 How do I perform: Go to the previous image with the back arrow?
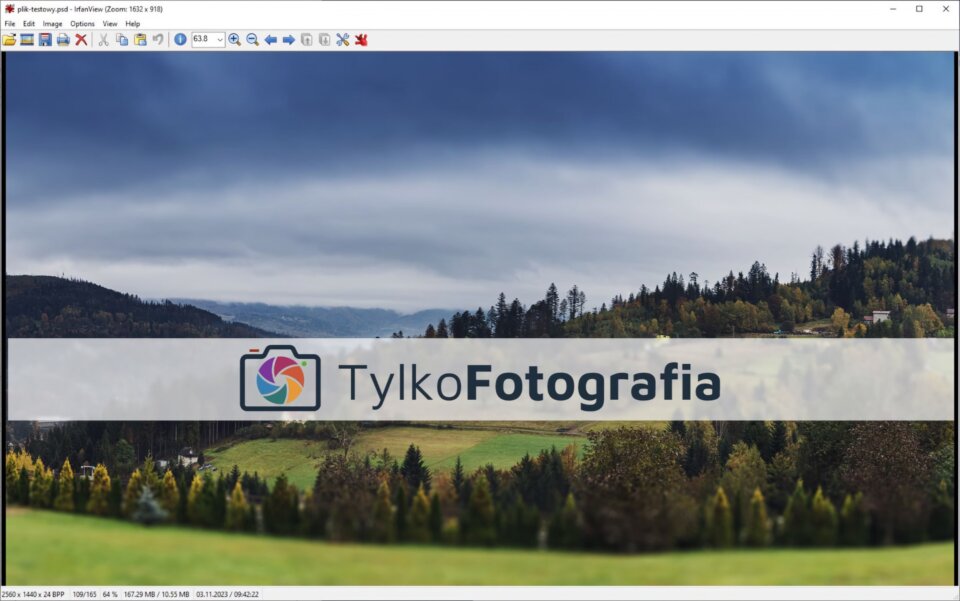[271, 39]
